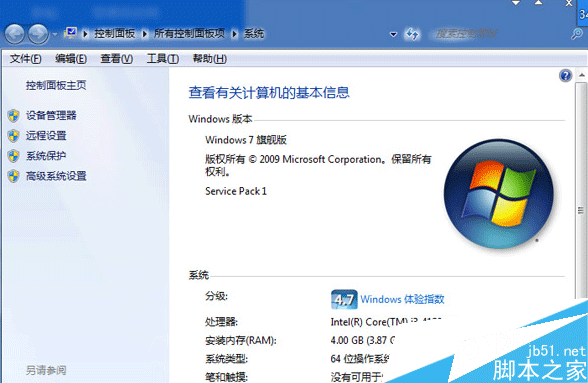Click shield icon beside 设备管理器
588x383 pixels.
(x=14, y=116)
